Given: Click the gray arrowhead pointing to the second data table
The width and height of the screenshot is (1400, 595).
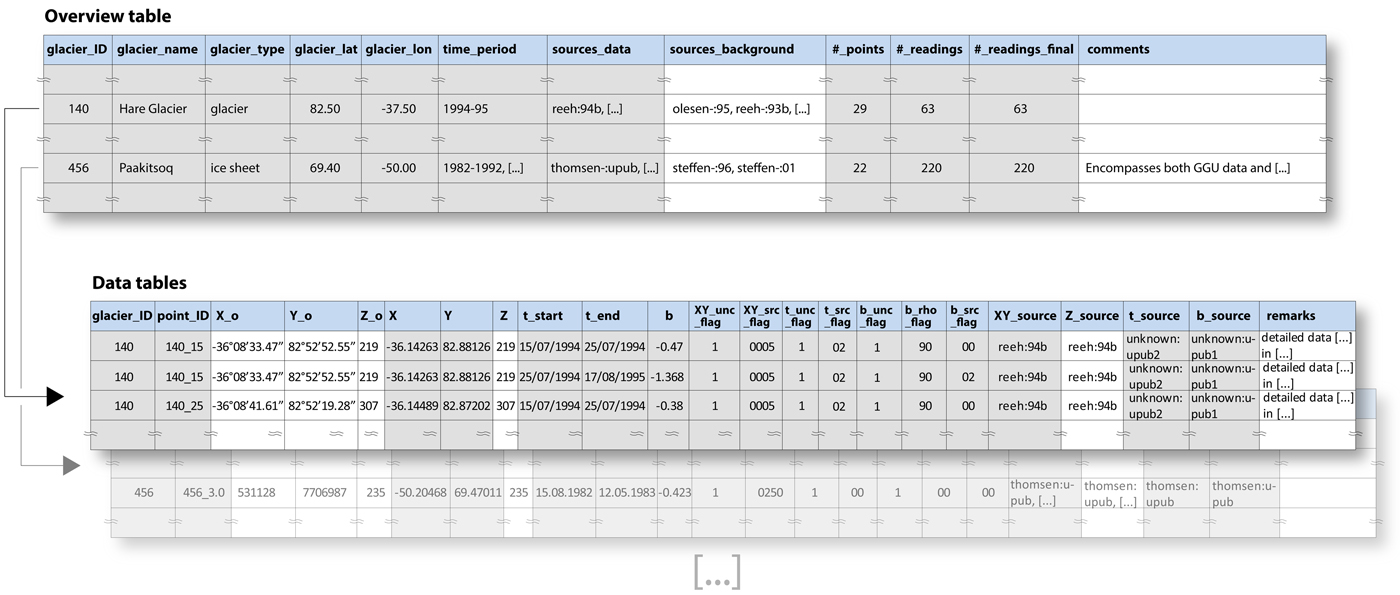Looking at the screenshot, I should pos(69,465).
